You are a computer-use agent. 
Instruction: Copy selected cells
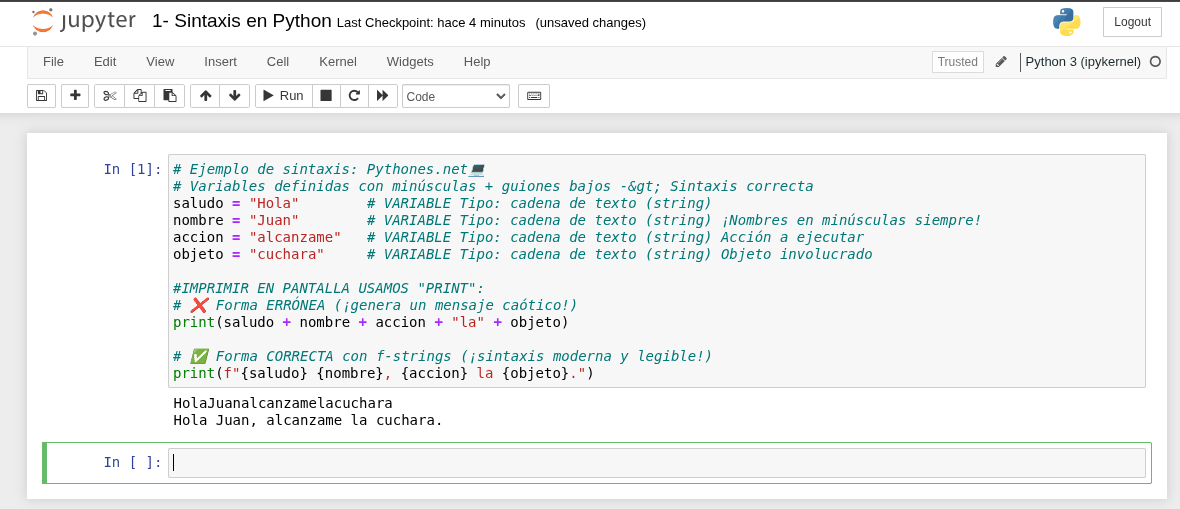coord(139,96)
